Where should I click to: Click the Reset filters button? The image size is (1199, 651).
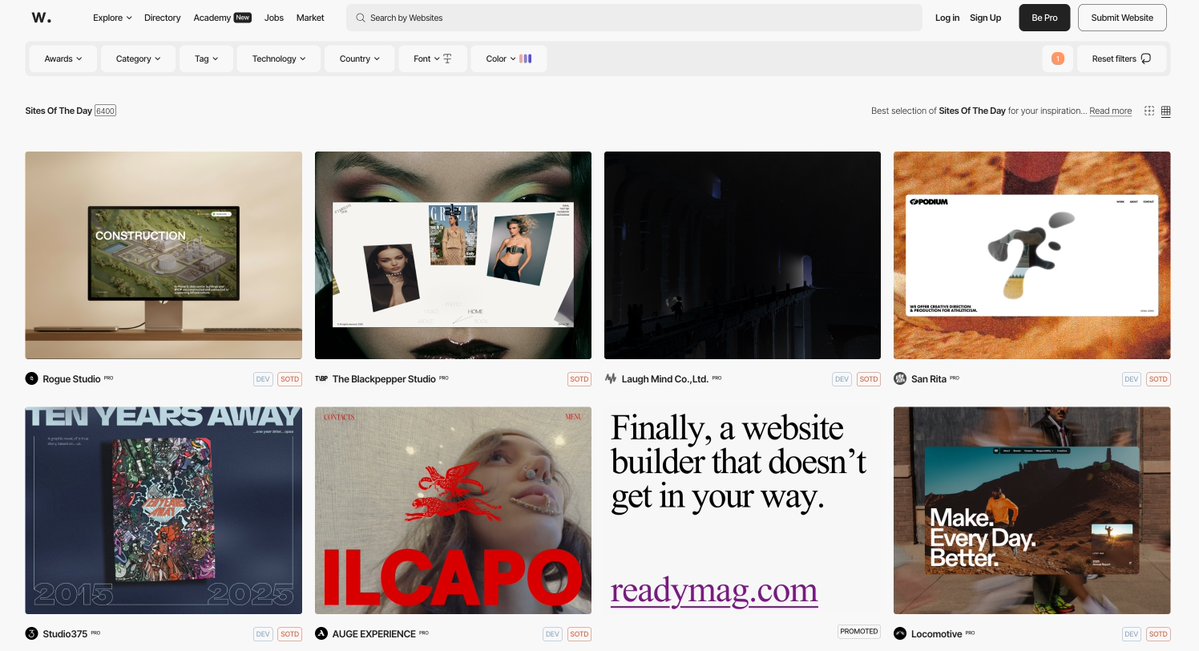coord(1121,59)
